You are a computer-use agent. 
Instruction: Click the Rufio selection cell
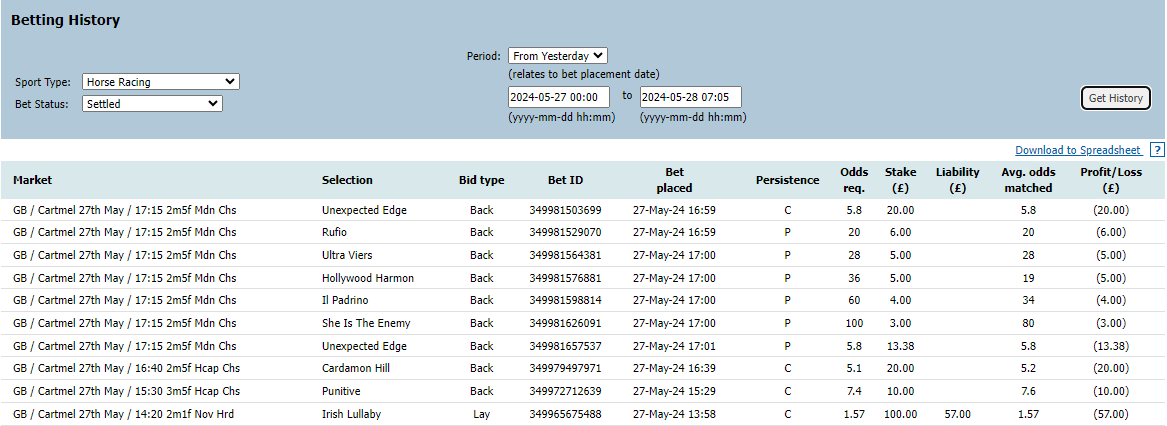333,232
